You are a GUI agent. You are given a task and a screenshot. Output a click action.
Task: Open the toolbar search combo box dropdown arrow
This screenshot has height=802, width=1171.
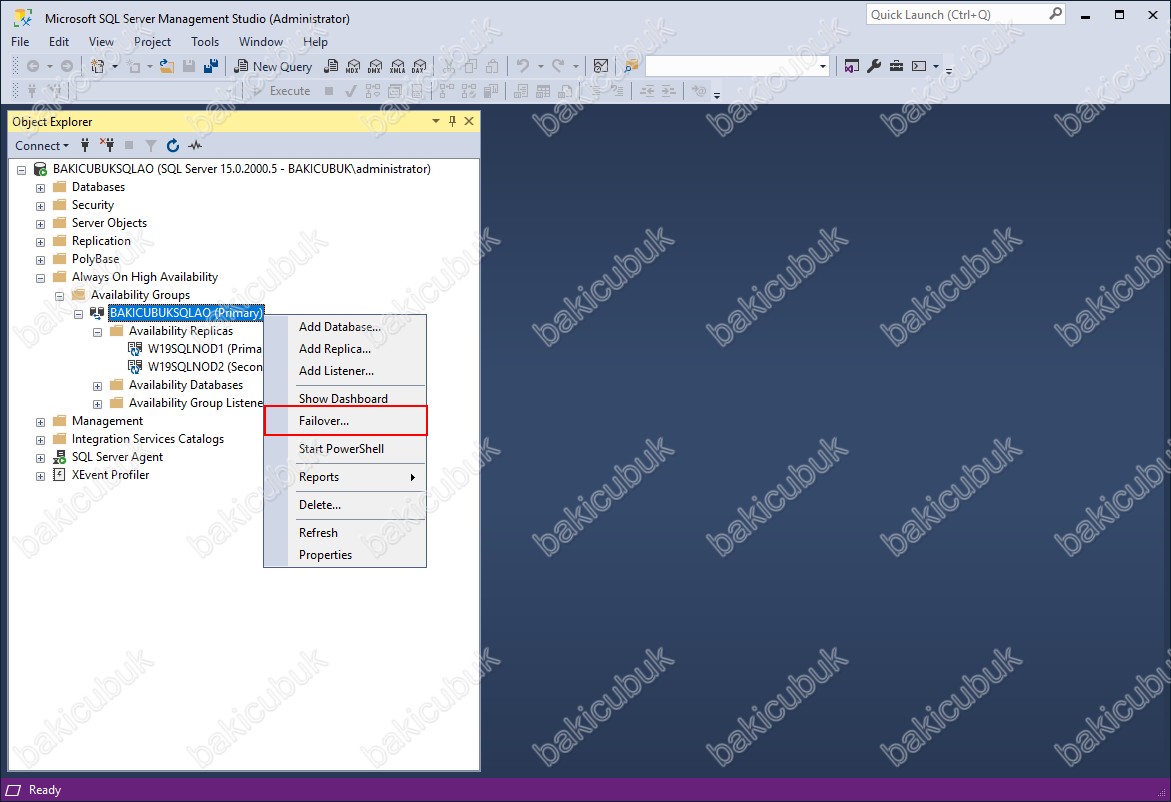[823, 66]
